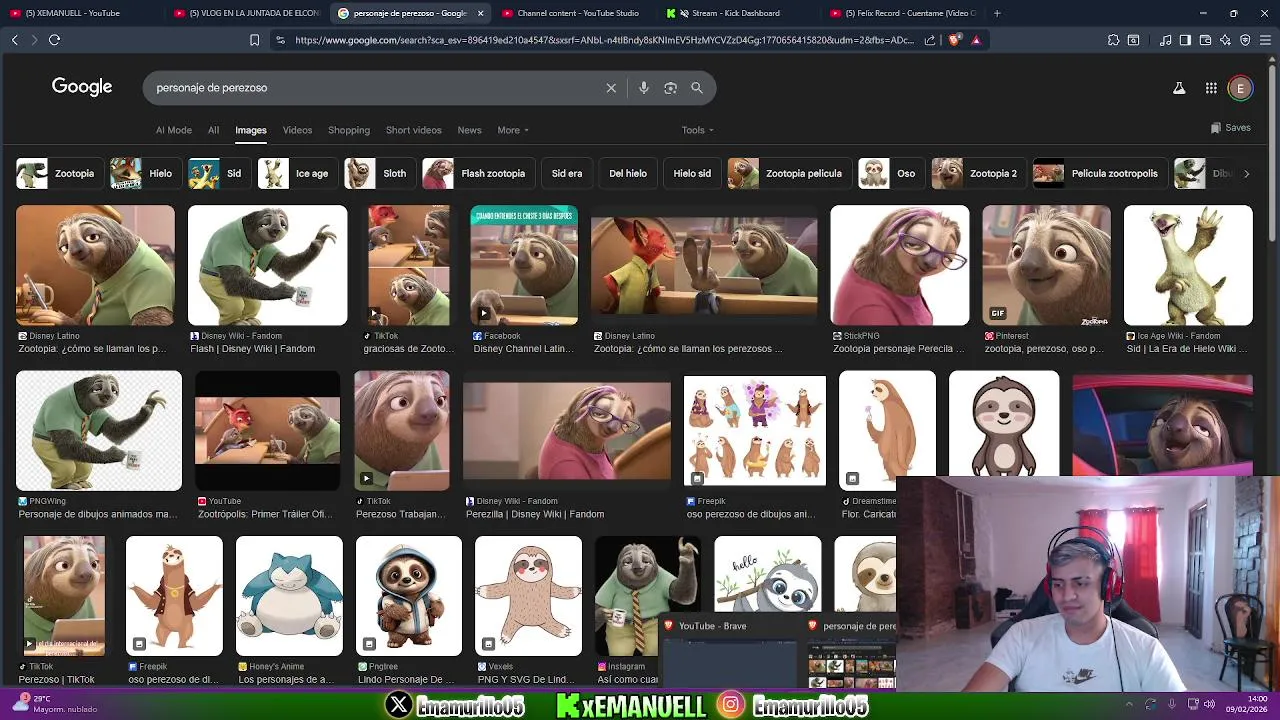Open Brave Shields lion icon
Viewport: 1280px width, 720px height.
(x=954, y=40)
